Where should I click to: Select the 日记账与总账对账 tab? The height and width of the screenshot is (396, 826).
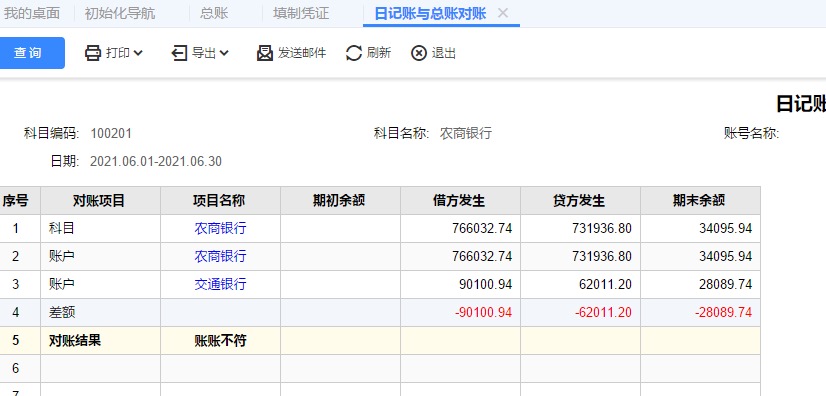coord(430,13)
